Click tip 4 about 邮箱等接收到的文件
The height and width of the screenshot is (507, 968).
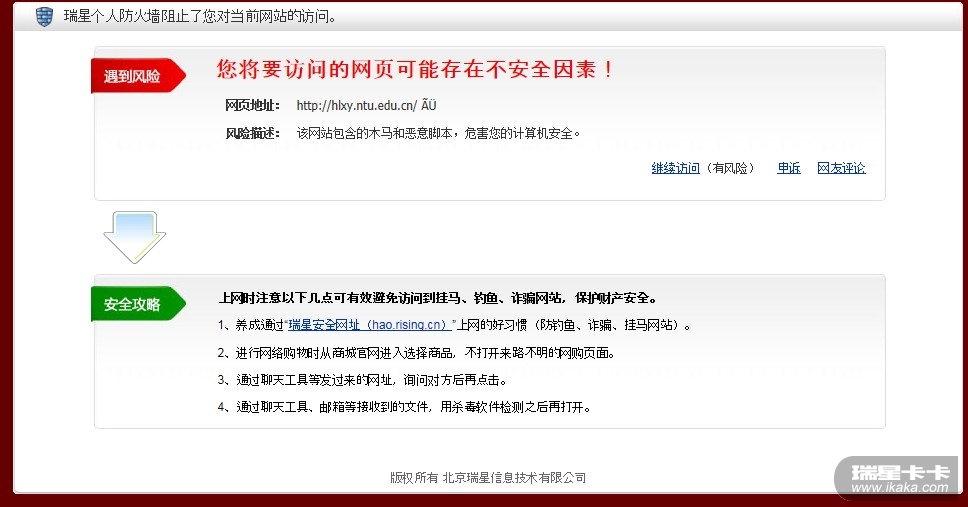(404, 408)
